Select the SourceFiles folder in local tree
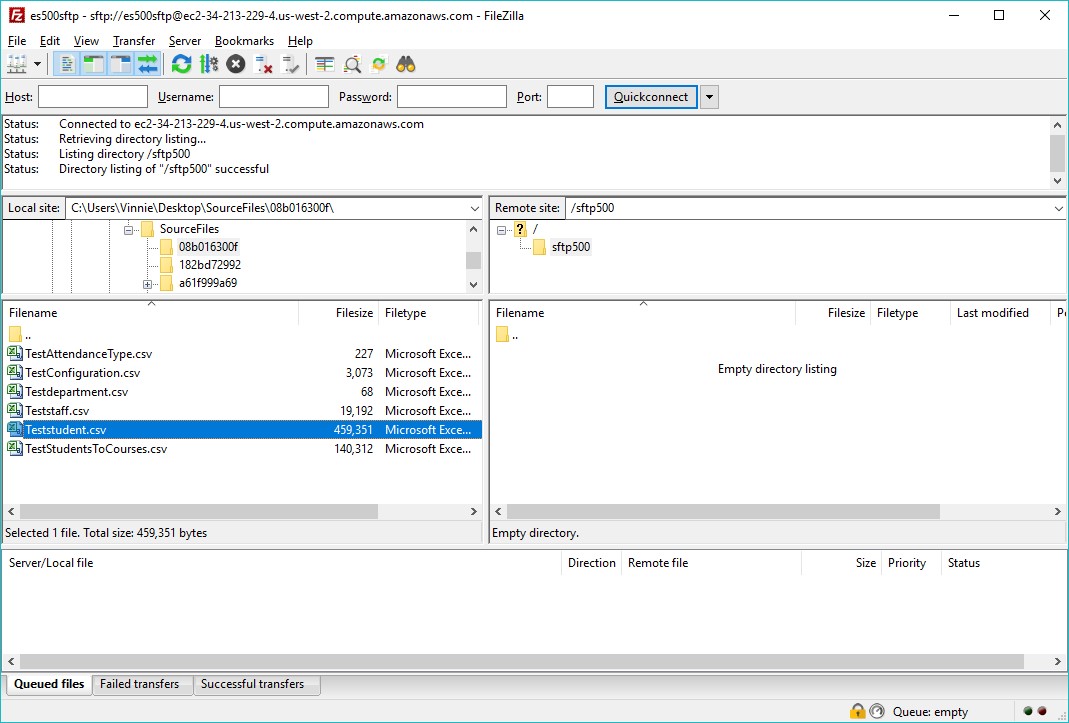The width and height of the screenshot is (1069, 723). pyautogui.click(x=189, y=228)
